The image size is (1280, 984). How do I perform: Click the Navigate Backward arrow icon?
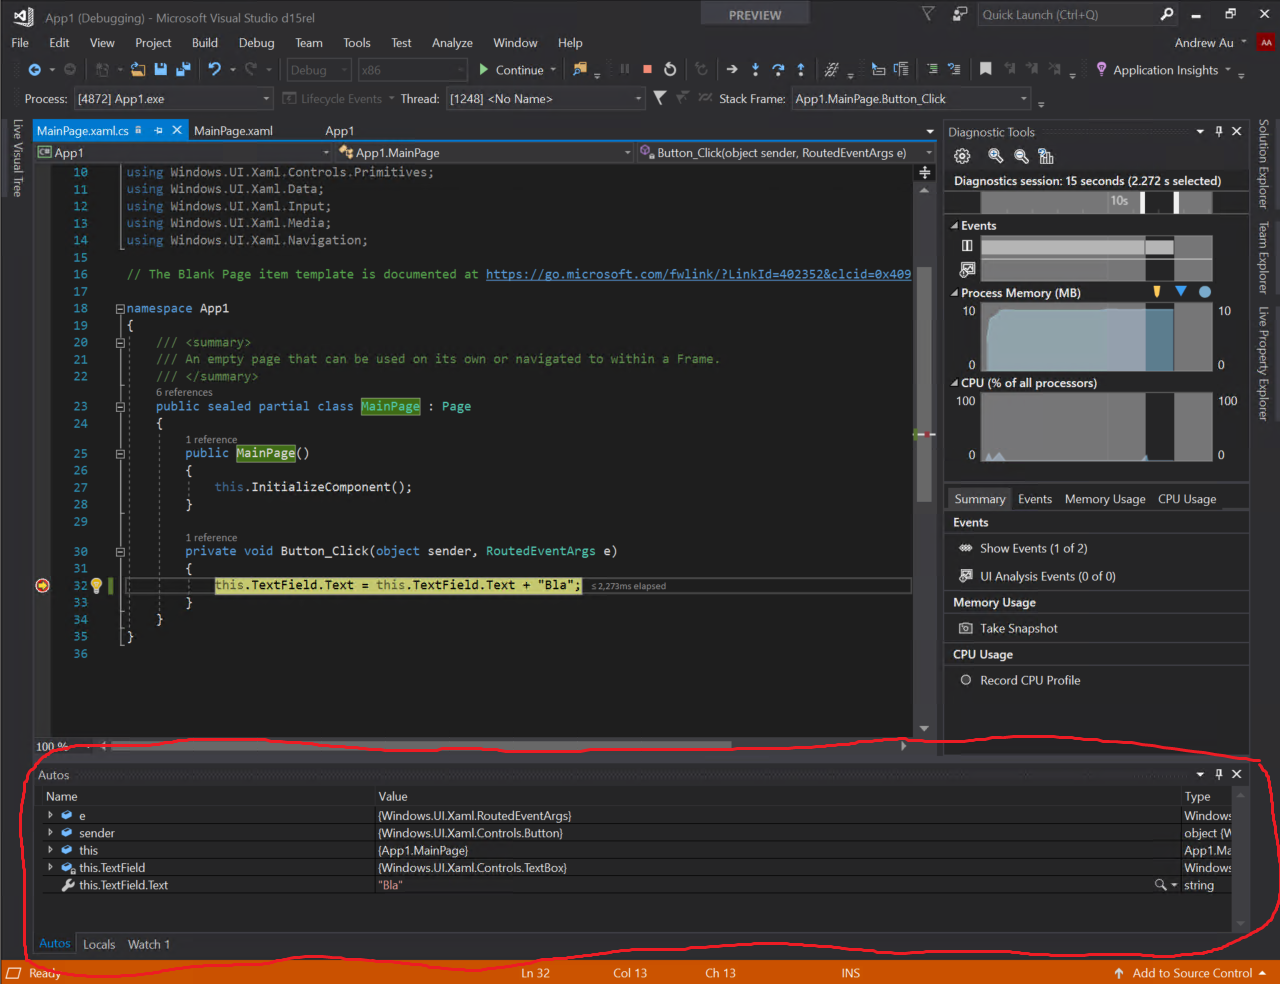pyautogui.click(x=35, y=70)
